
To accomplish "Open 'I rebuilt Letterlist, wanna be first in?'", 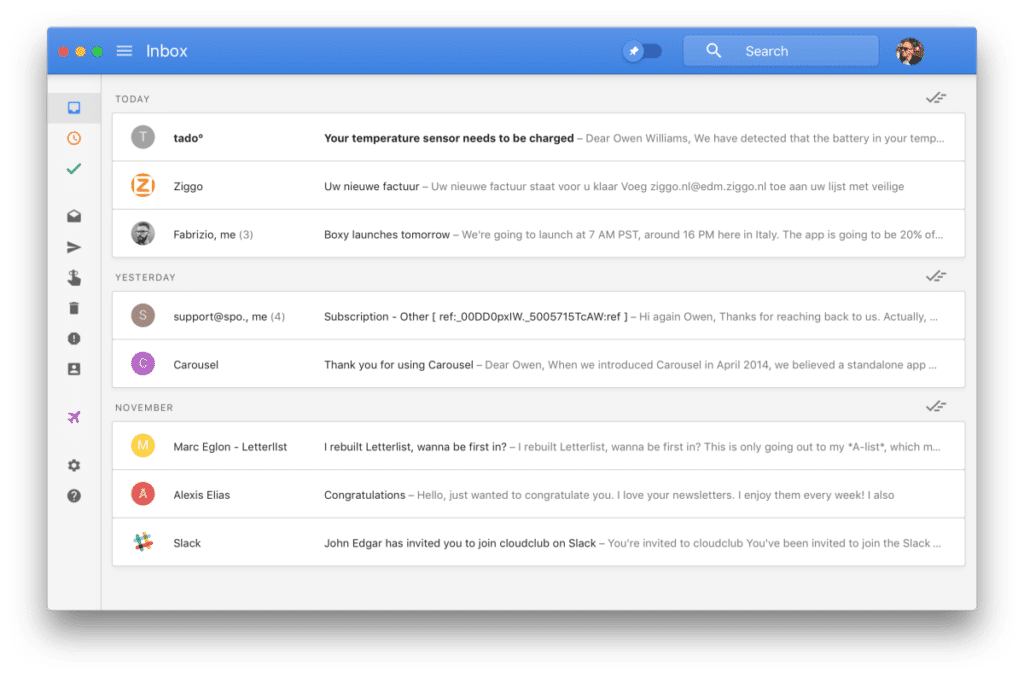I will [x=538, y=446].
